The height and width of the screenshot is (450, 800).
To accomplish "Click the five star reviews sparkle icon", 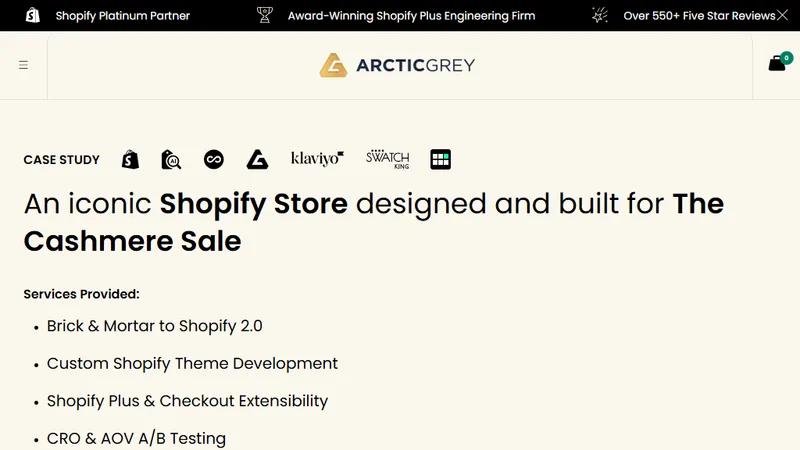I will (600, 15).
